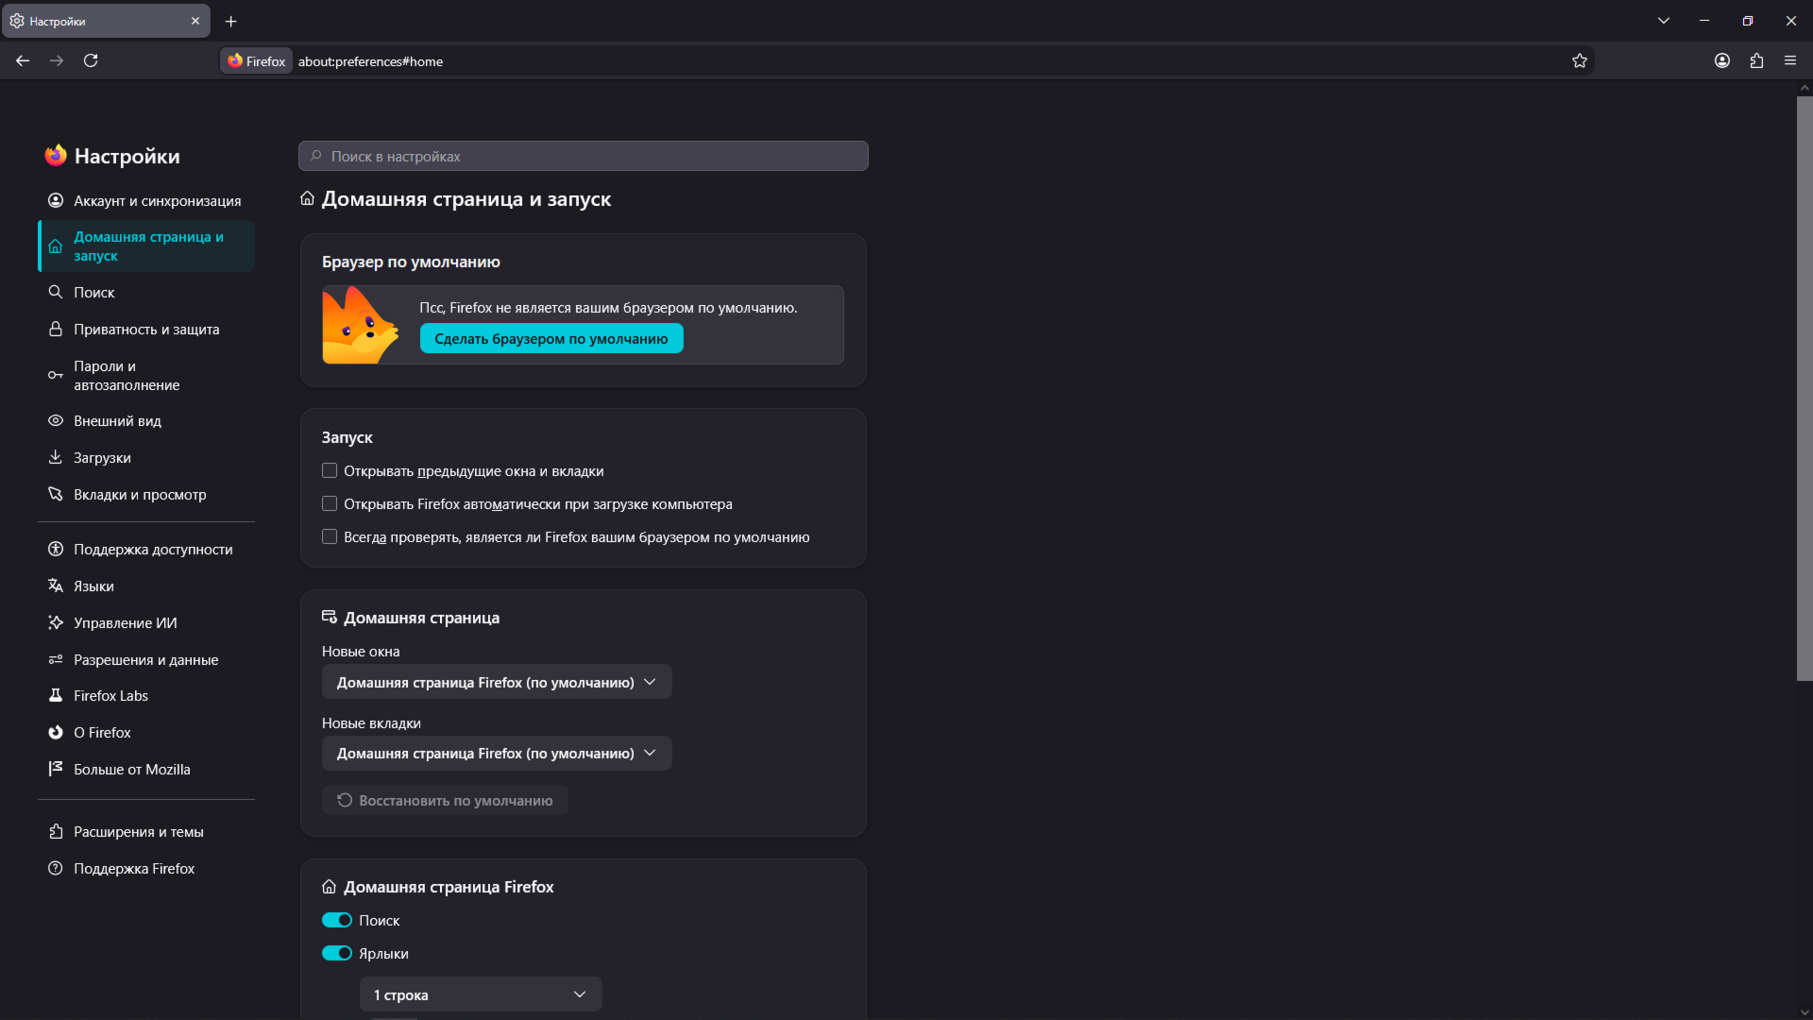Viewport: 1813px width, 1020px height.
Task: Open Разрешения и данные section
Action: (146, 660)
